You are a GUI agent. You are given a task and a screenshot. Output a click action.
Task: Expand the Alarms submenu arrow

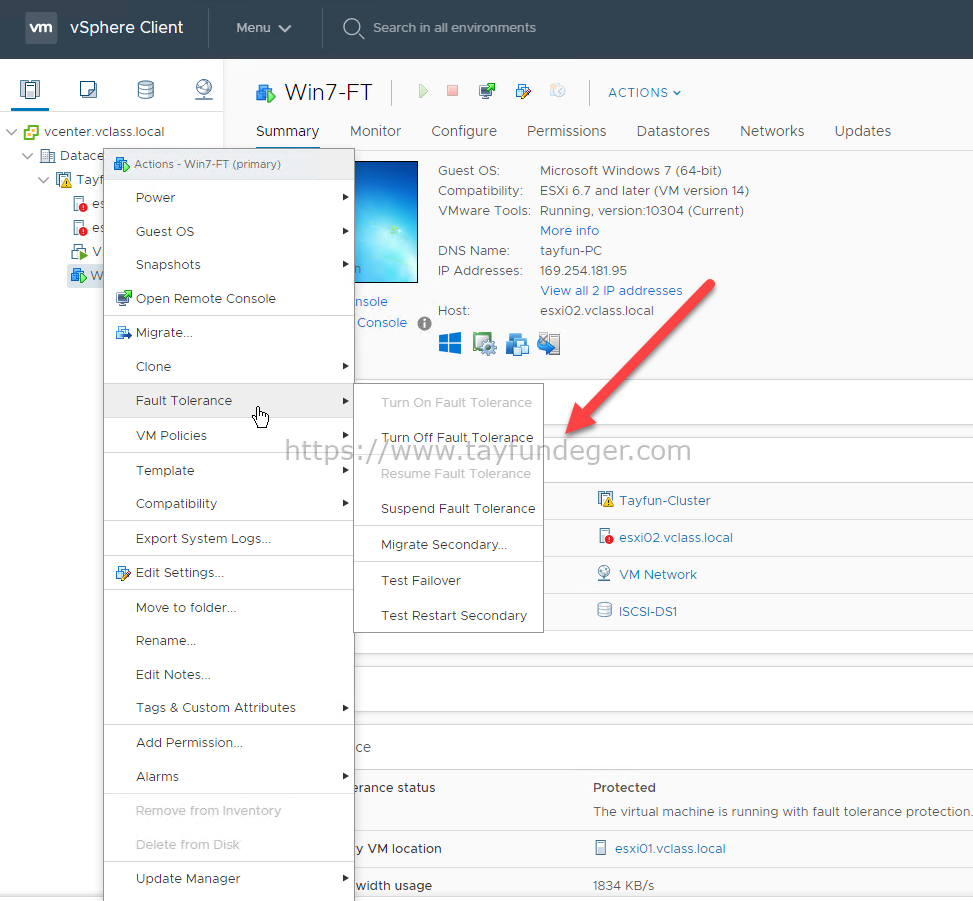pos(345,776)
